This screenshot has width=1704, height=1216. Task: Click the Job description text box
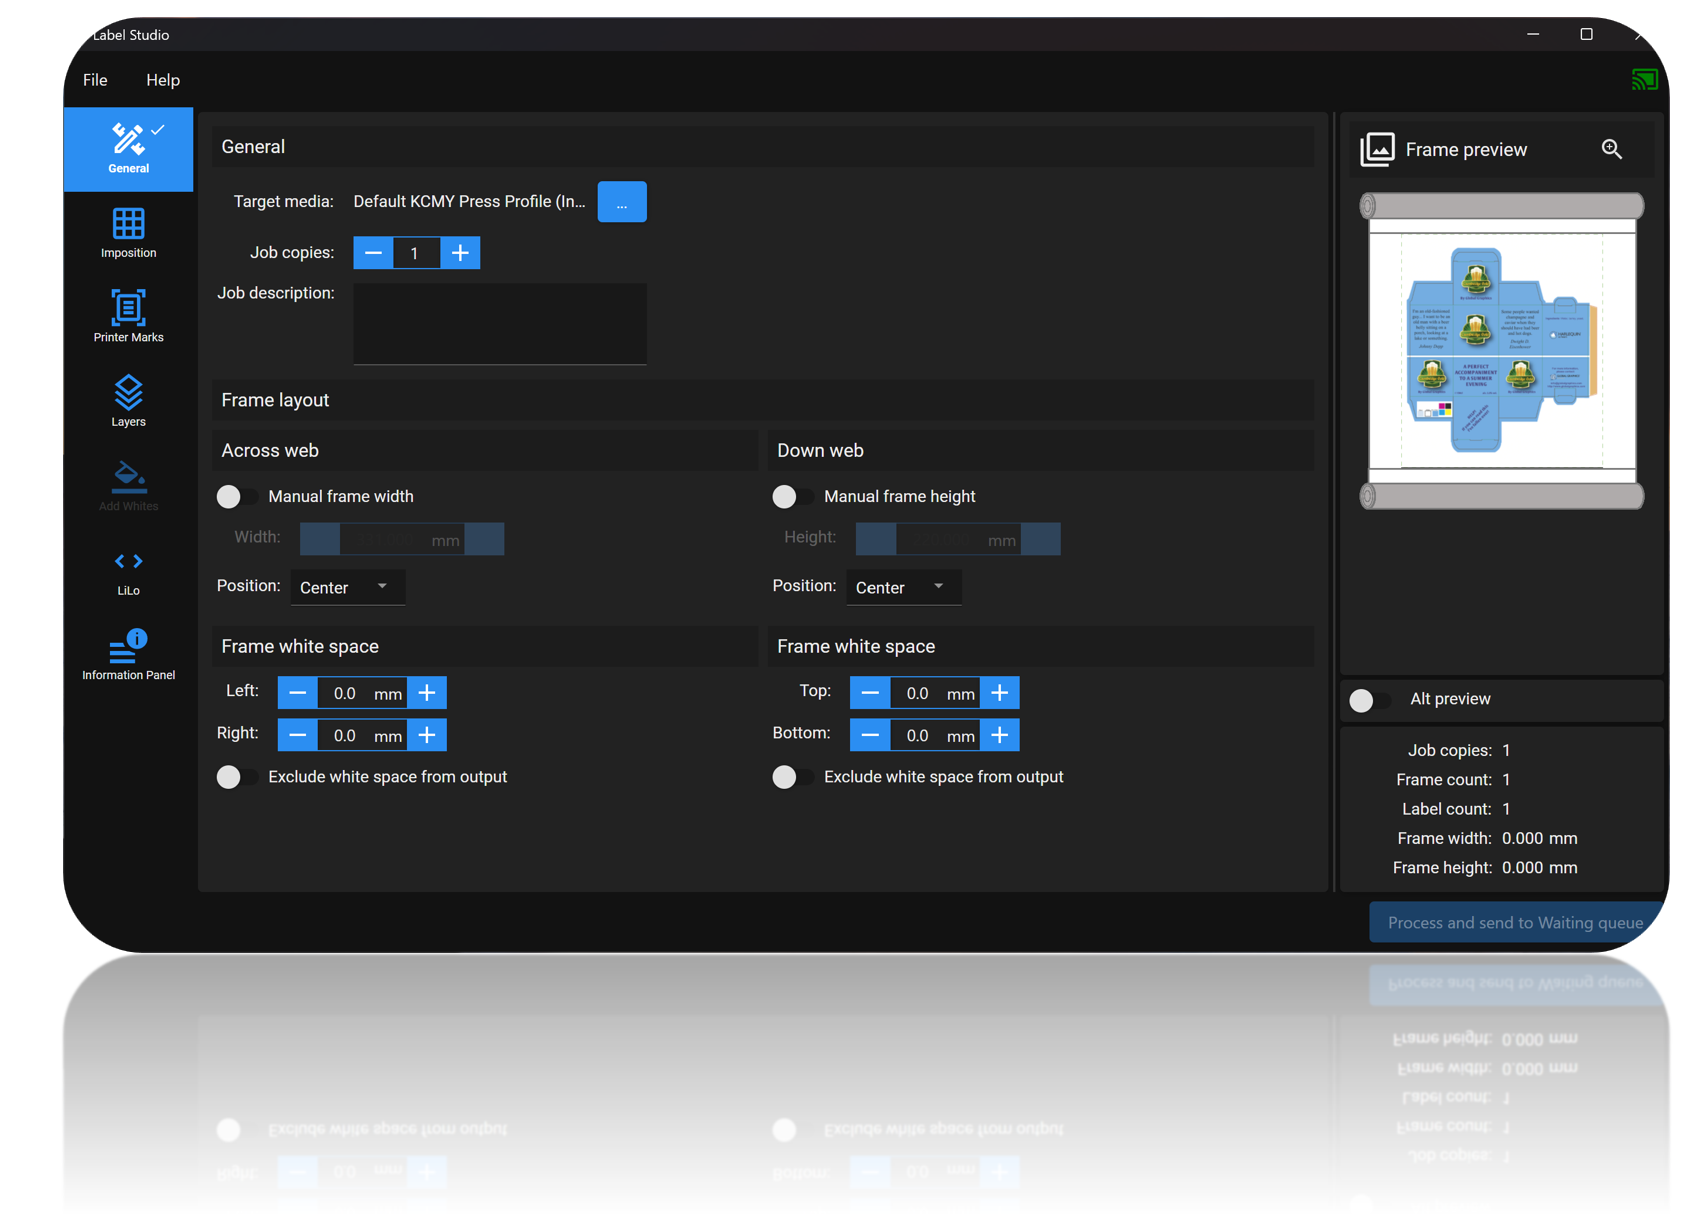tap(500, 324)
